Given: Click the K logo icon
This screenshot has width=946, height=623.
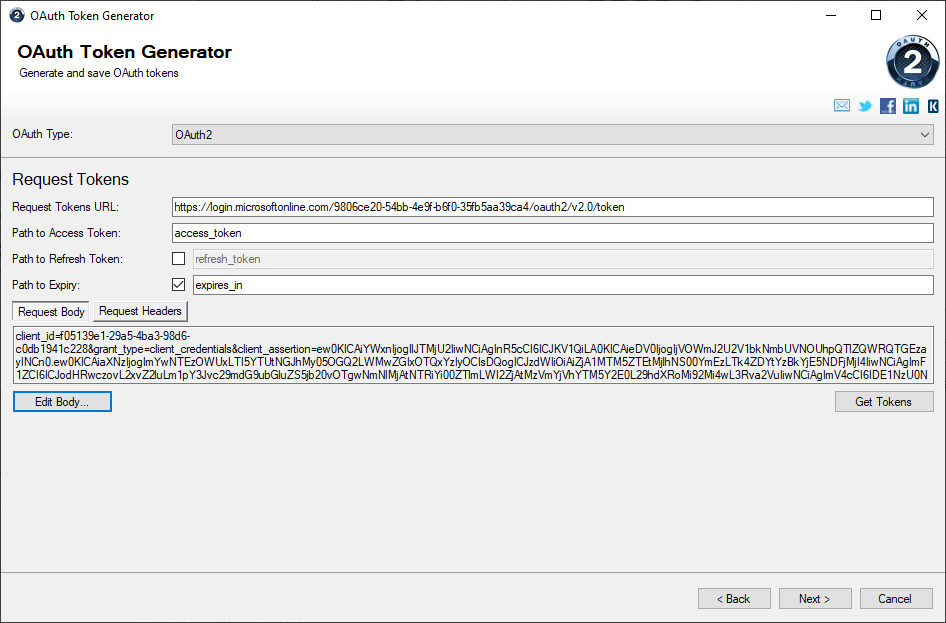Looking at the screenshot, I should [x=933, y=106].
